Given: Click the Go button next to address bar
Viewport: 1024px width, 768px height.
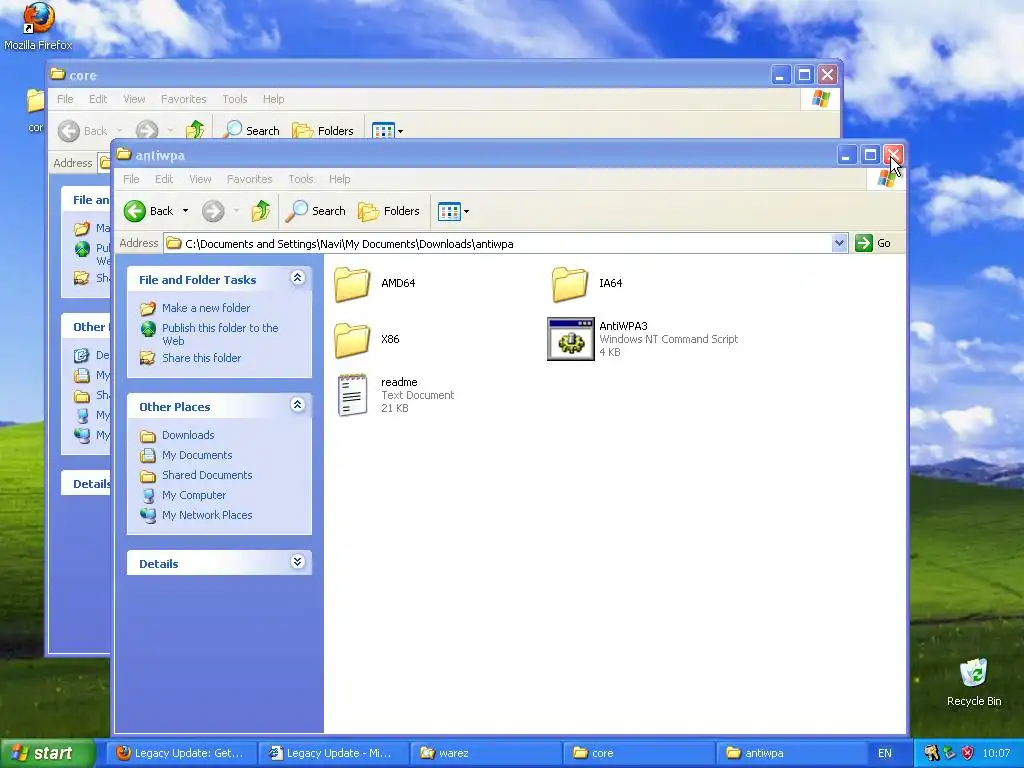Looking at the screenshot, I should point(873,243).
